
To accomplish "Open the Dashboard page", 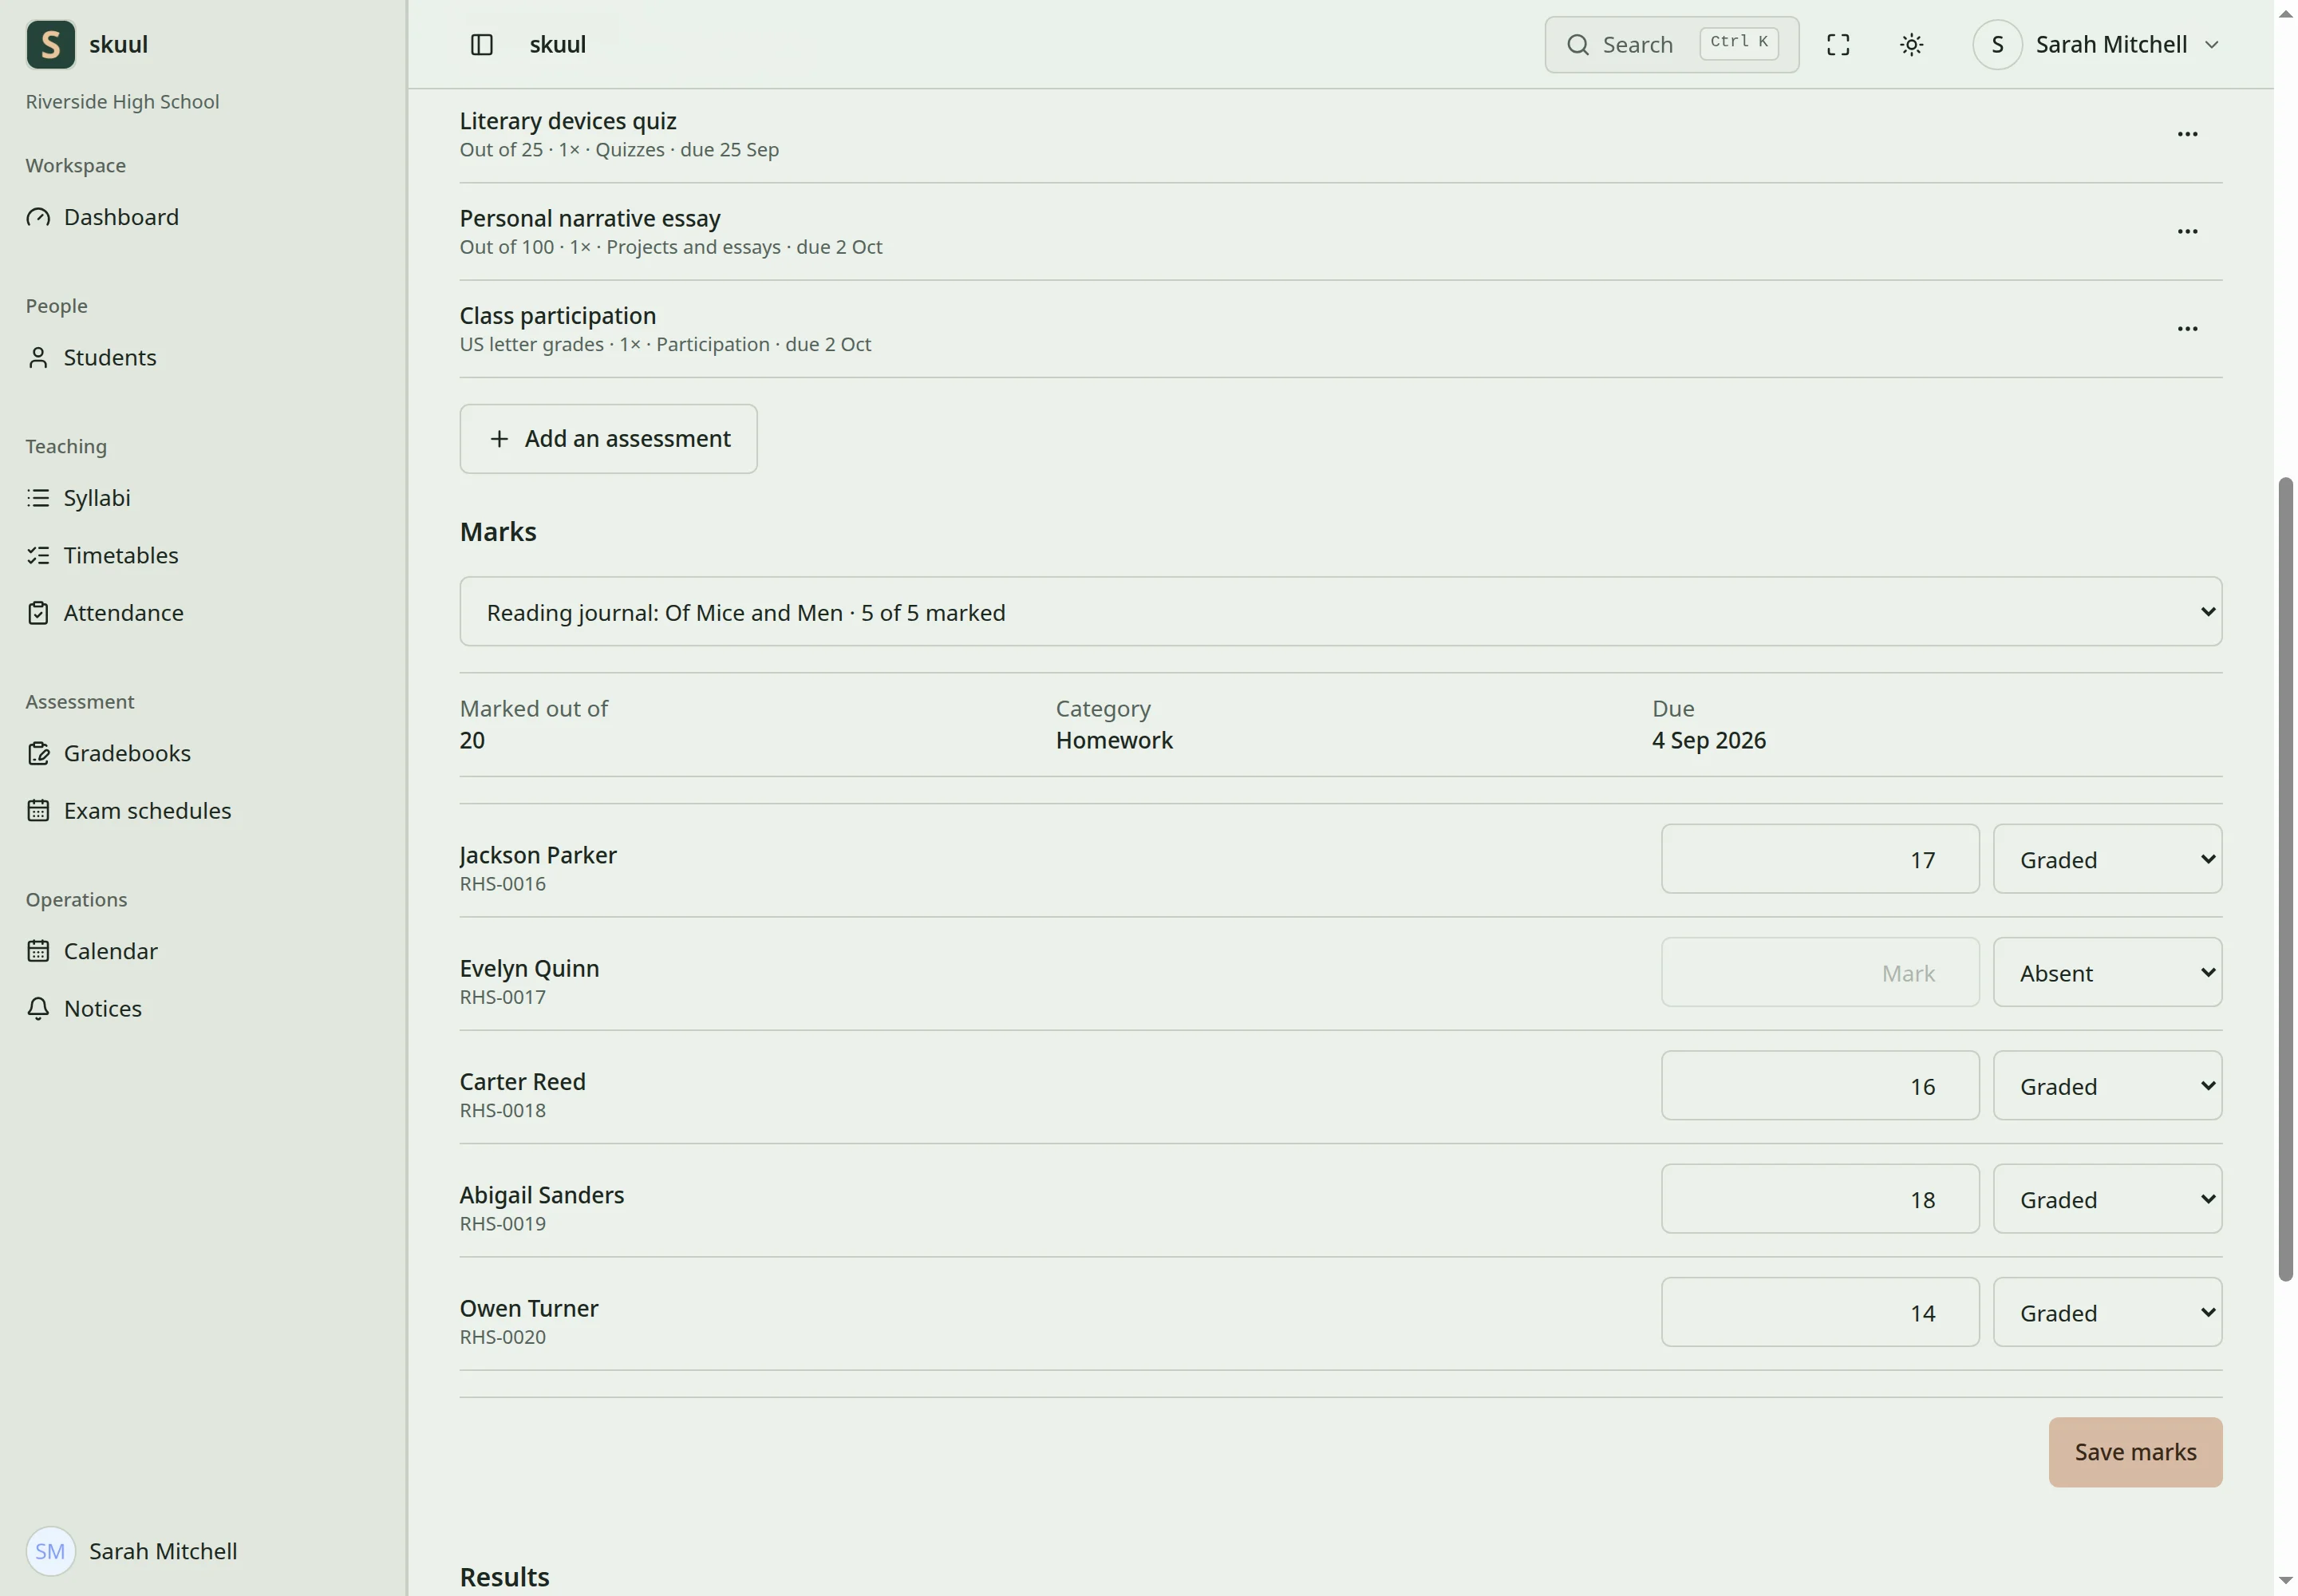I will click(x=121, y=217).
